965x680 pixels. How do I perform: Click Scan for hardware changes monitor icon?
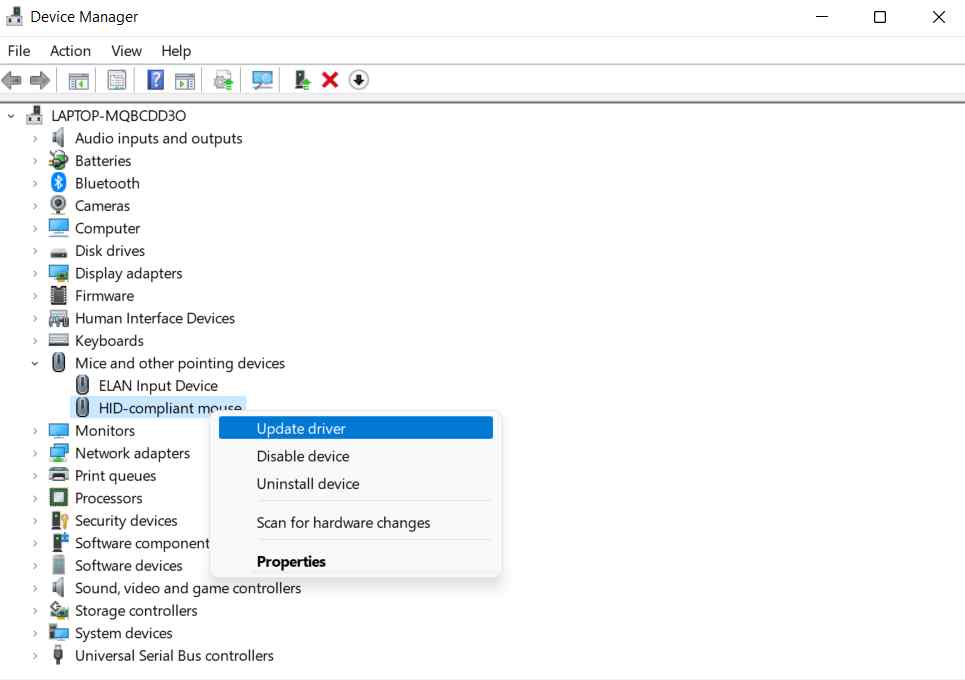(262, 81)
